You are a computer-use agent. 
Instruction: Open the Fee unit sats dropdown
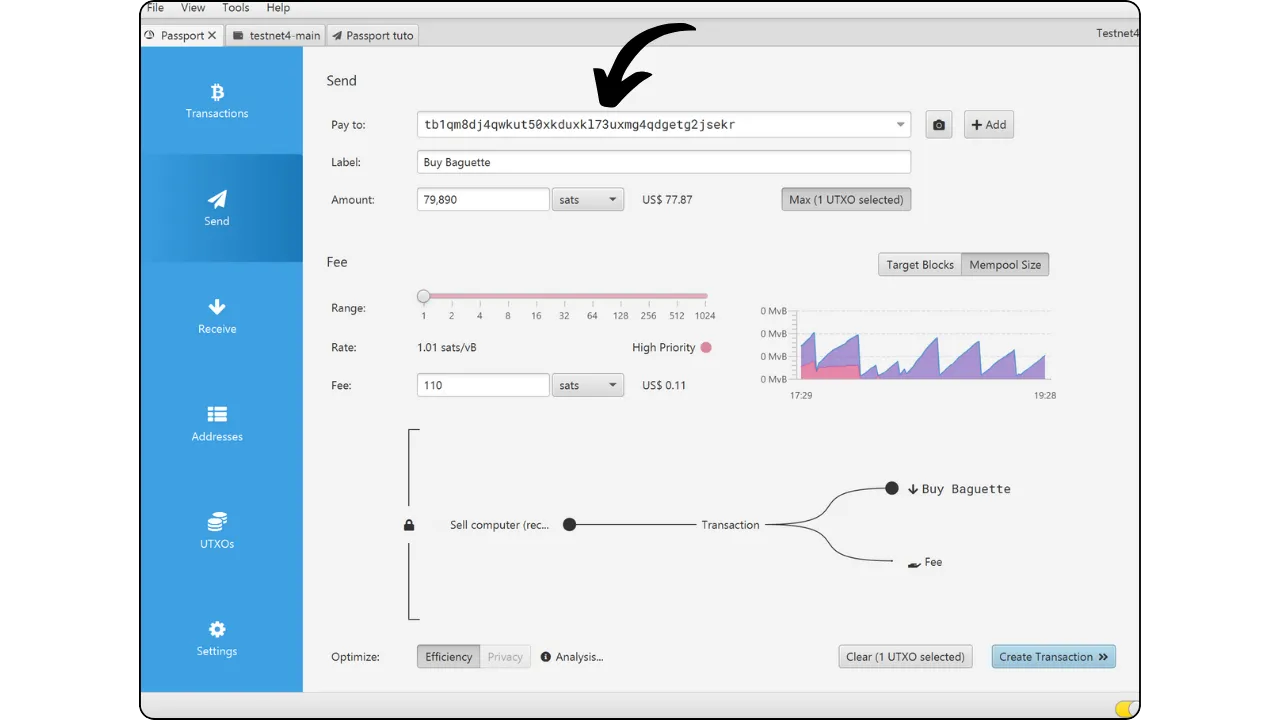click(587, 385)
